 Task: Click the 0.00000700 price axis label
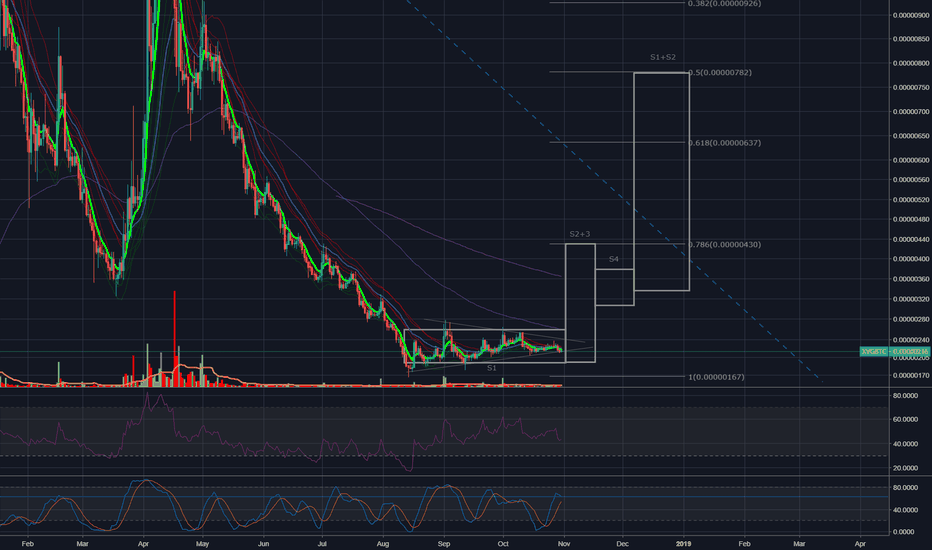click(911, 112)
